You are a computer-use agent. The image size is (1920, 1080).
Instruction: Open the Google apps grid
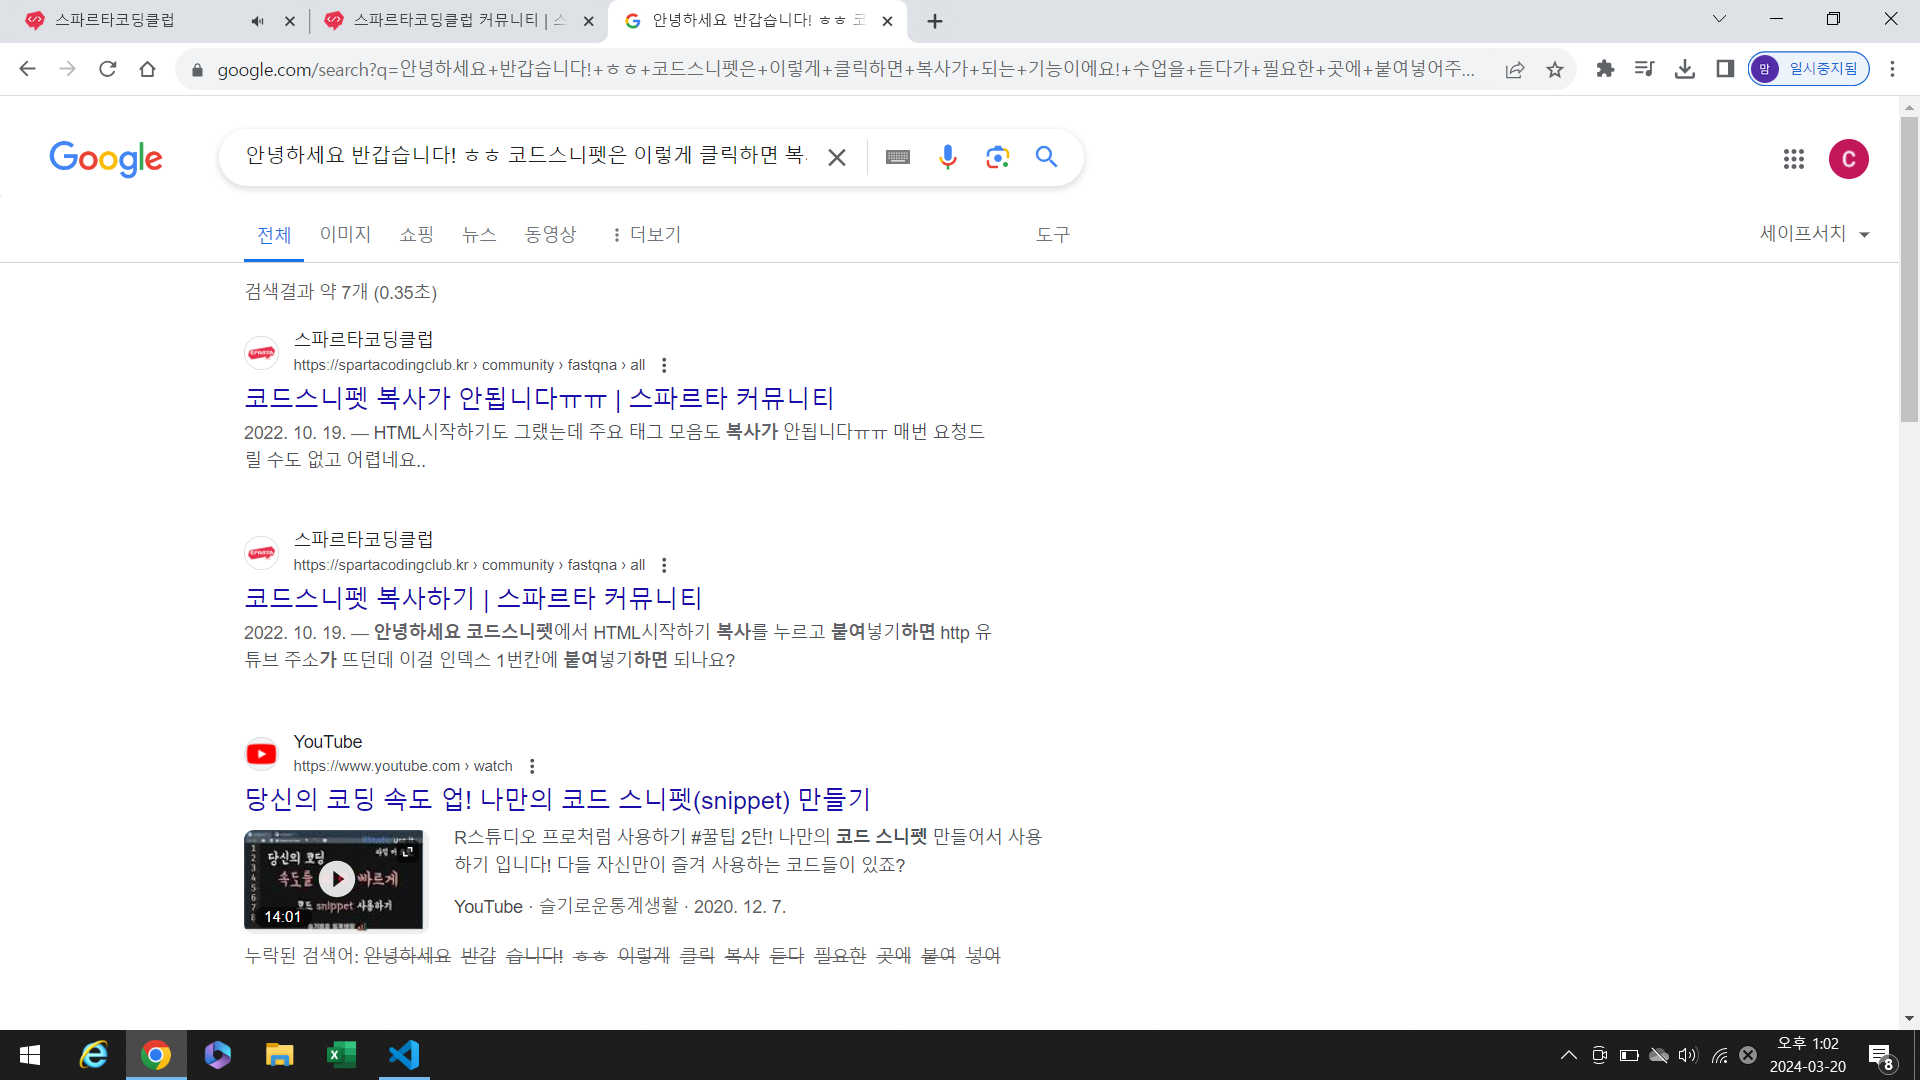[x=1794, y=159]
